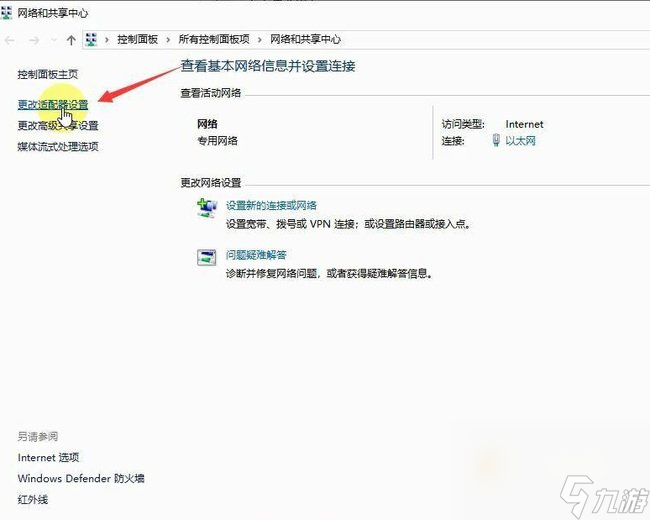The image size is (650, 520).
Task: Click the address bar network icon
Action: pyautogui.click(x=91, y=39)
